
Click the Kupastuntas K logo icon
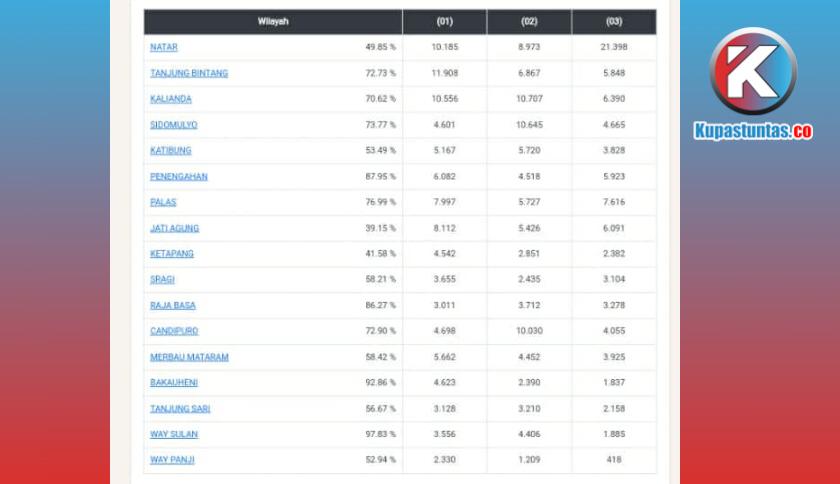[753, 71]
